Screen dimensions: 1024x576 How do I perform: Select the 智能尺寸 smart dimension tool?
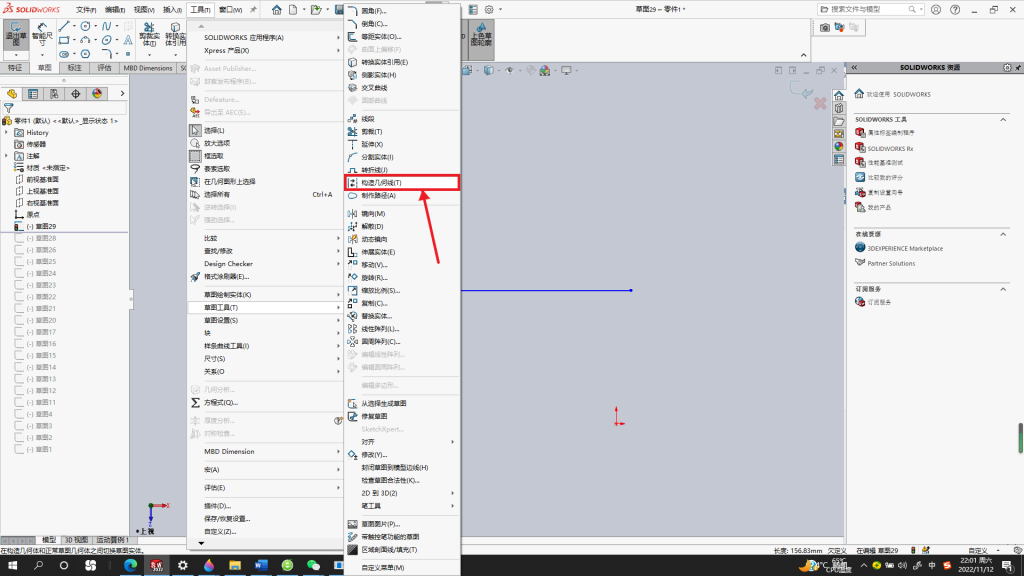tap(42, 34)
